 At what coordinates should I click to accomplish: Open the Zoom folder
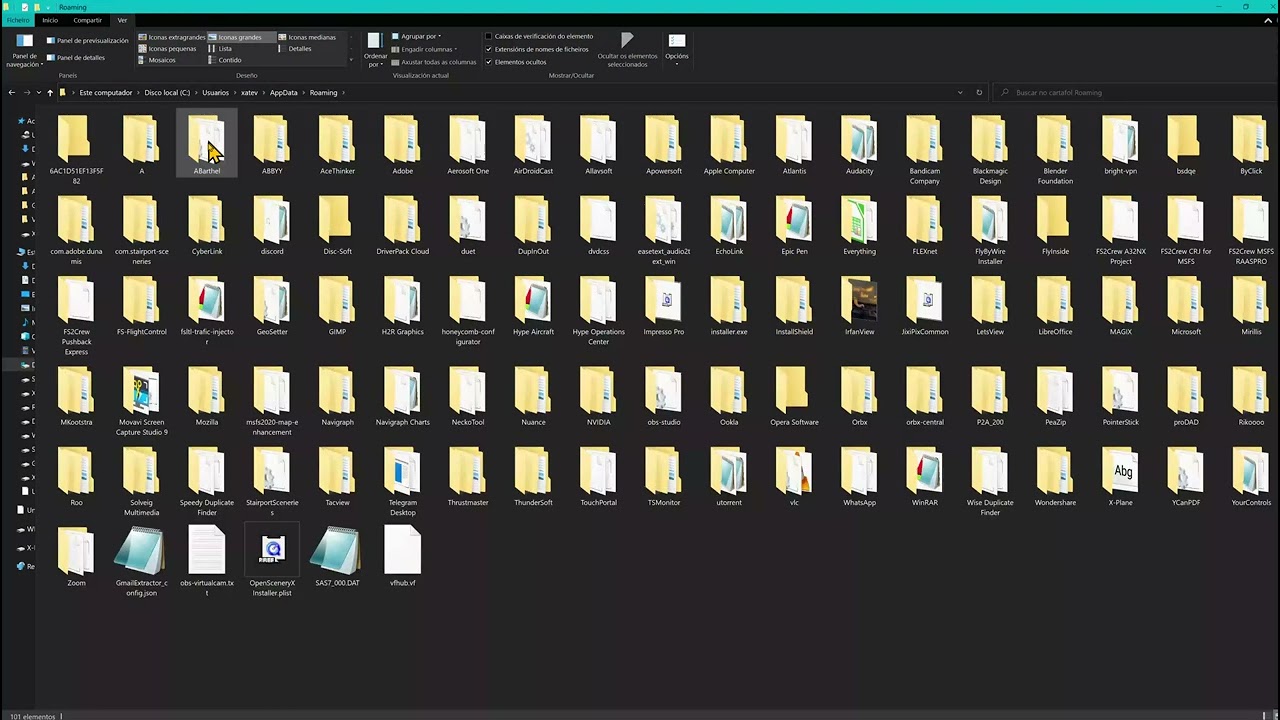click(x=76, y=557)
